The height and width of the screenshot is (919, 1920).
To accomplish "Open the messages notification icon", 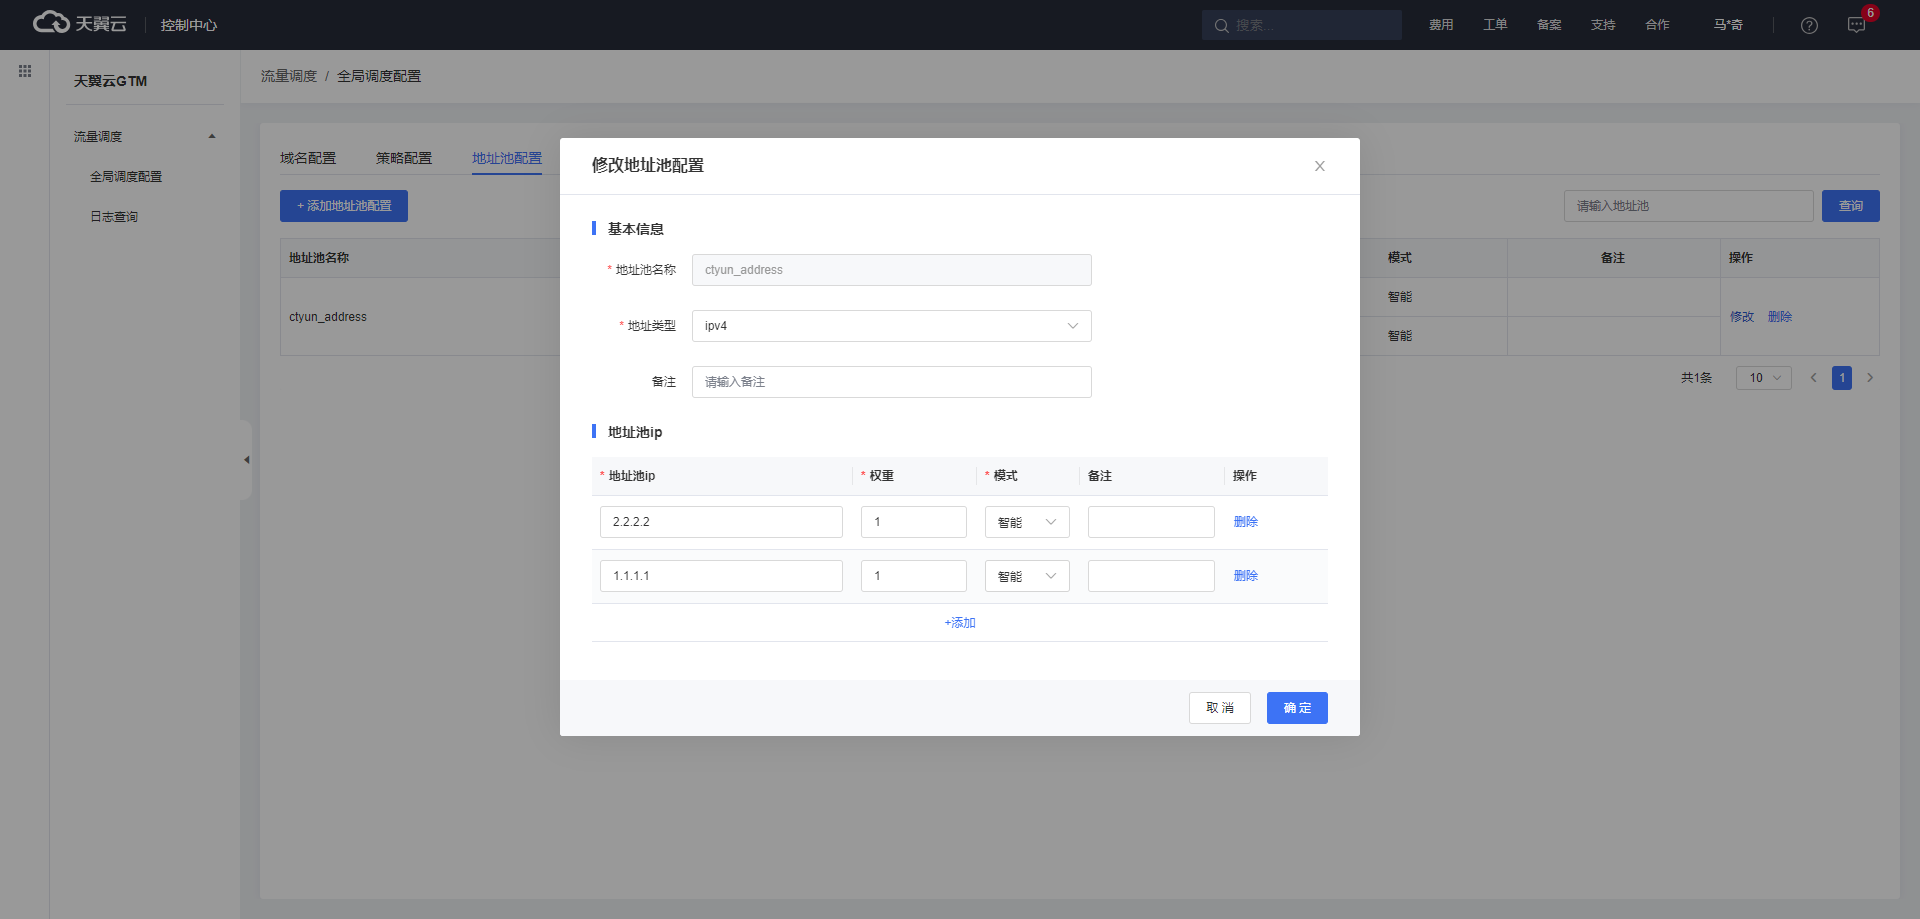I will [x=1856, y=25].
